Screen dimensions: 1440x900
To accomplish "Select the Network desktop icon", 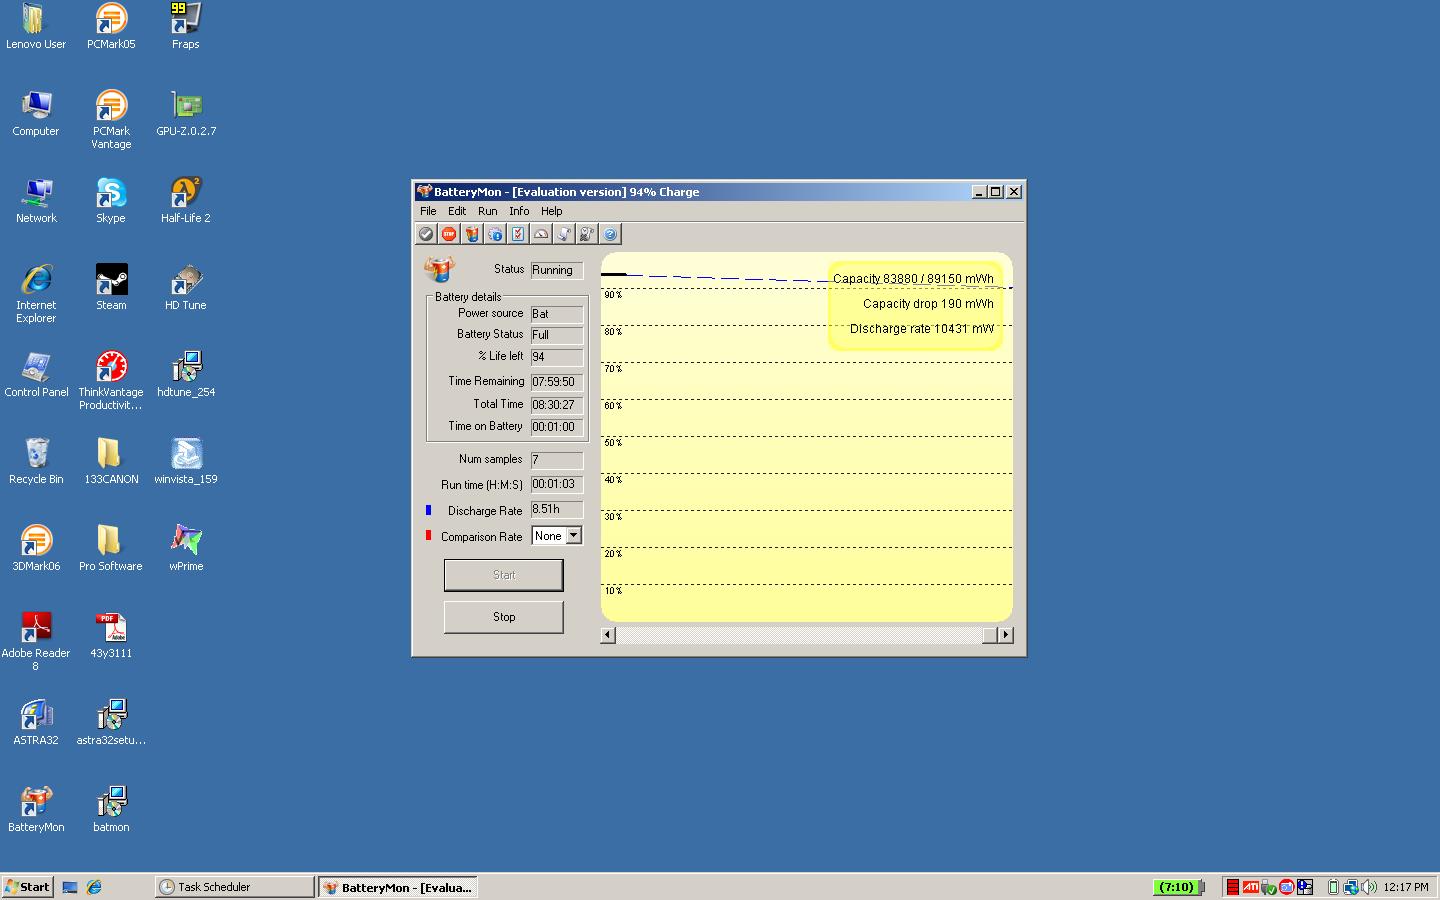I will pyautogui.click(x=36, y=201).
